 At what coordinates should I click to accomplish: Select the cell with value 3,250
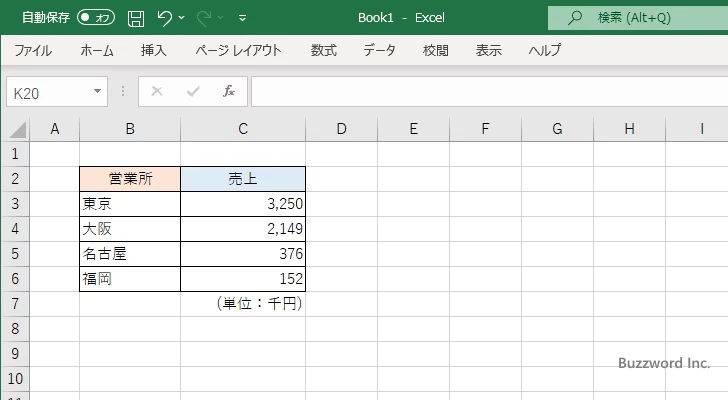coord(243,204)
